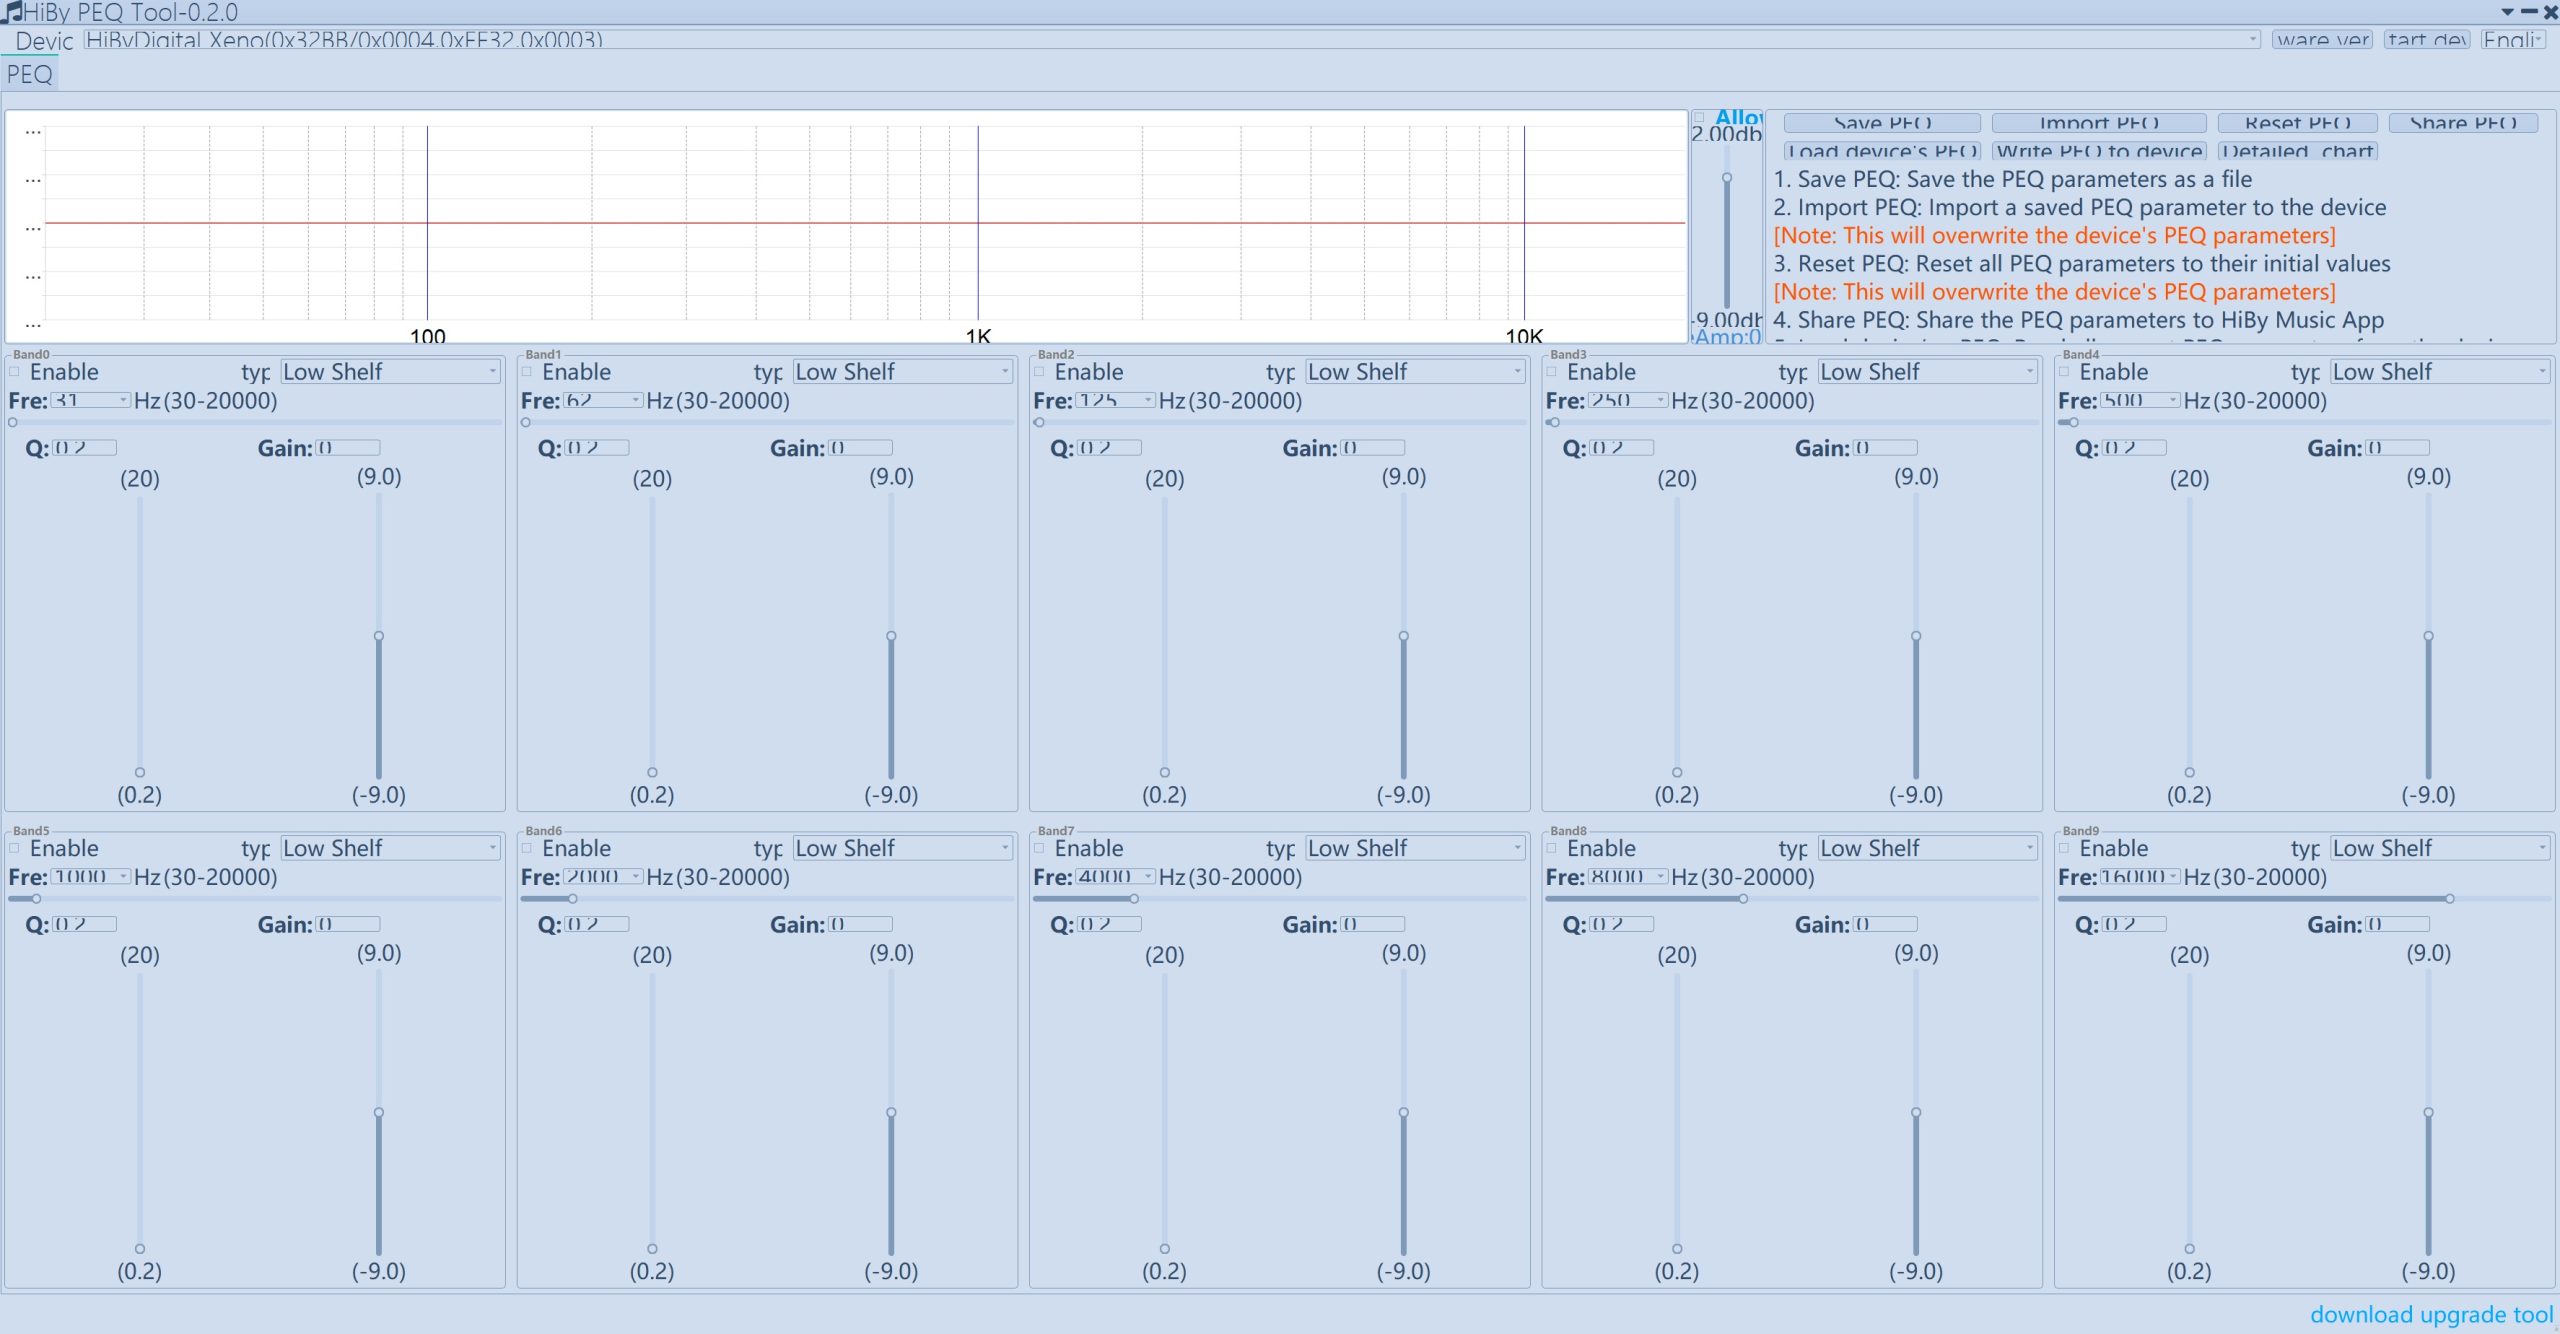Toggle the Band7 Enable checkbox
This screenshot has height=1334, width=2560.
click(1039, 848)
